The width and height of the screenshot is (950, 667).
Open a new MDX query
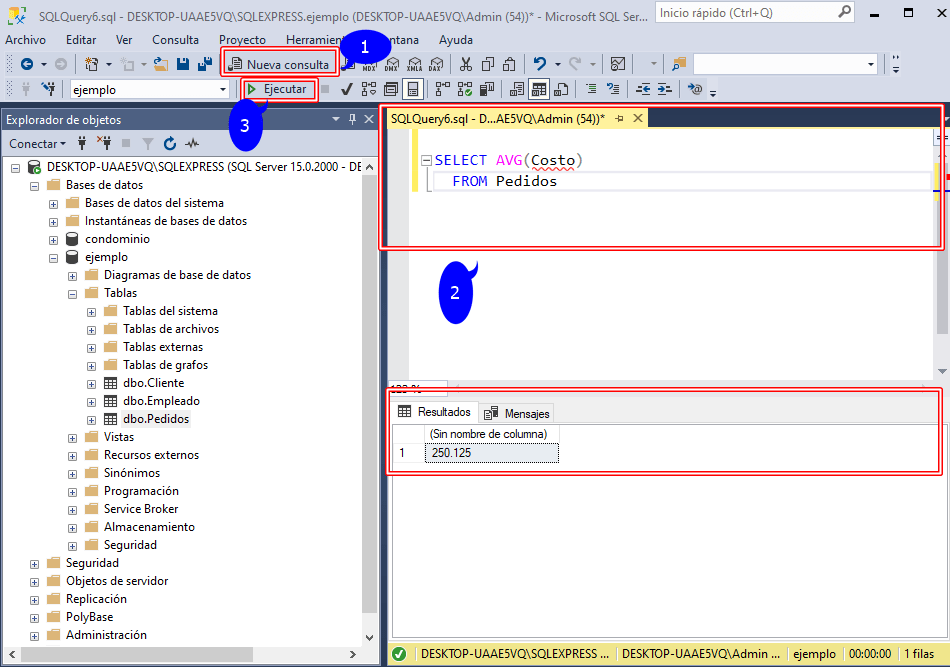point(367,63)
